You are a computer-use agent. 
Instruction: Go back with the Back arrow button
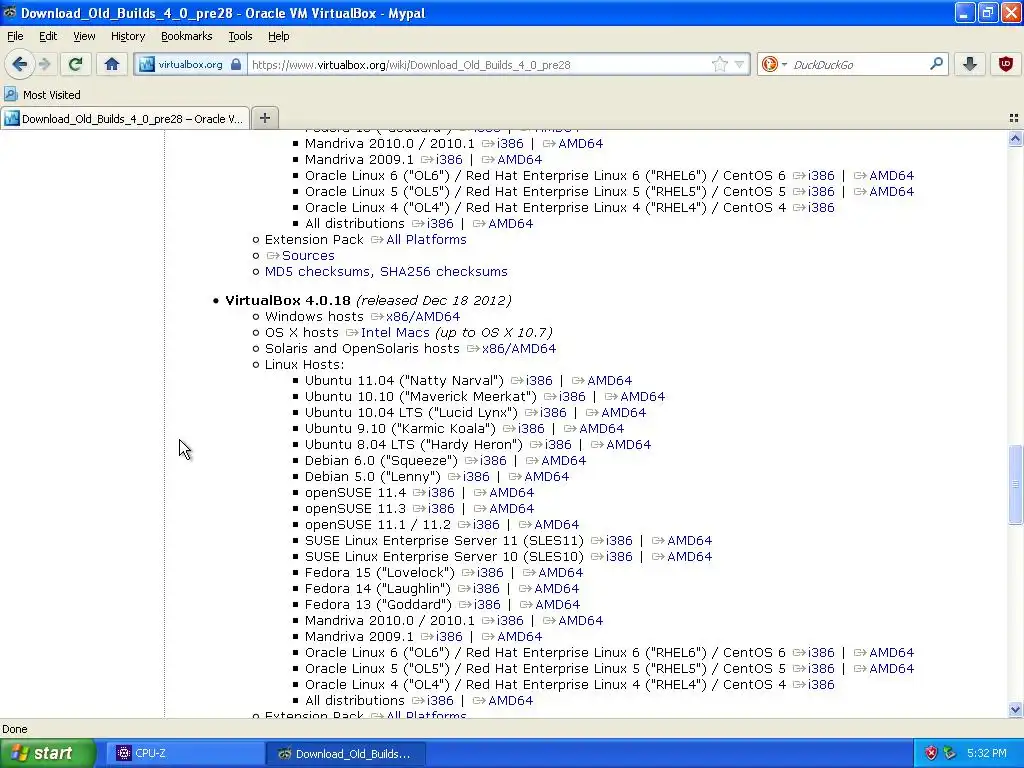(x=19, y=64)
